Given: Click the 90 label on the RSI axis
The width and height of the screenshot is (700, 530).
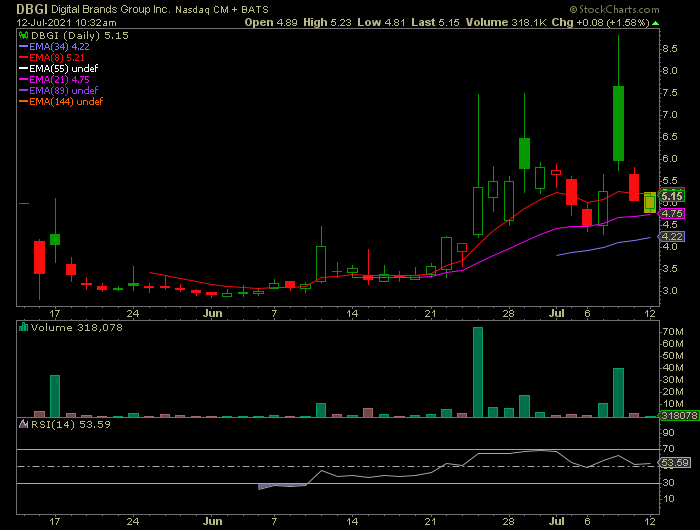Looking at the screenshot, I should tap(668, 433).
